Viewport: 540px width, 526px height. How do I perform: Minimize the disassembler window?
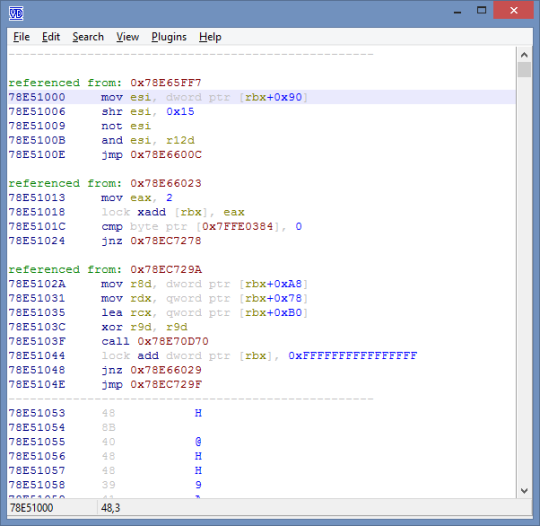[x=457, y=11]
